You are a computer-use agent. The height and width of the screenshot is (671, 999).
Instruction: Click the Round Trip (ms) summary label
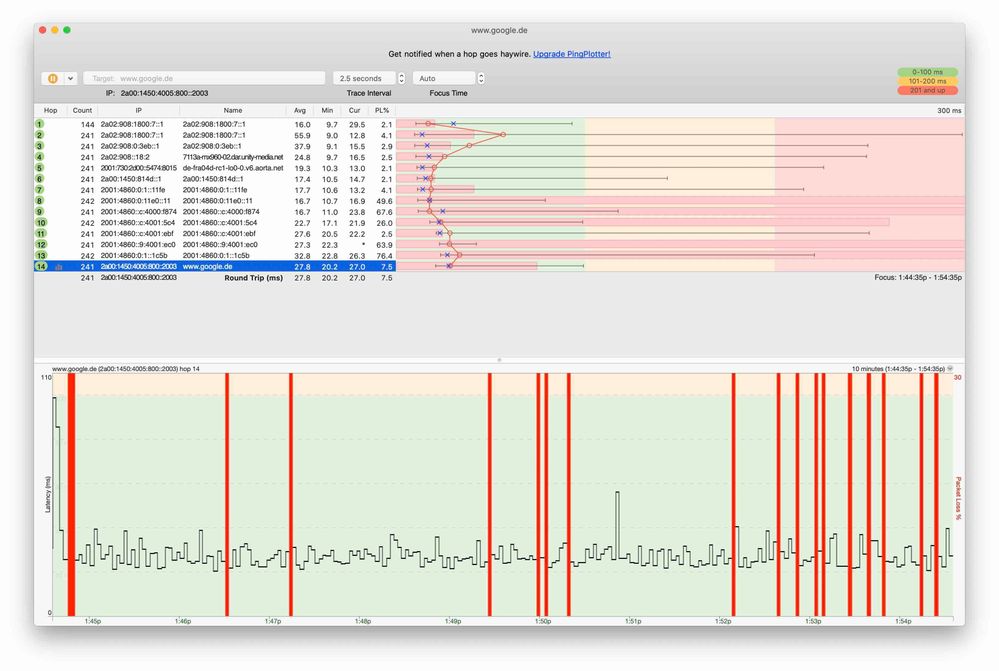click(x=254, y=278)
